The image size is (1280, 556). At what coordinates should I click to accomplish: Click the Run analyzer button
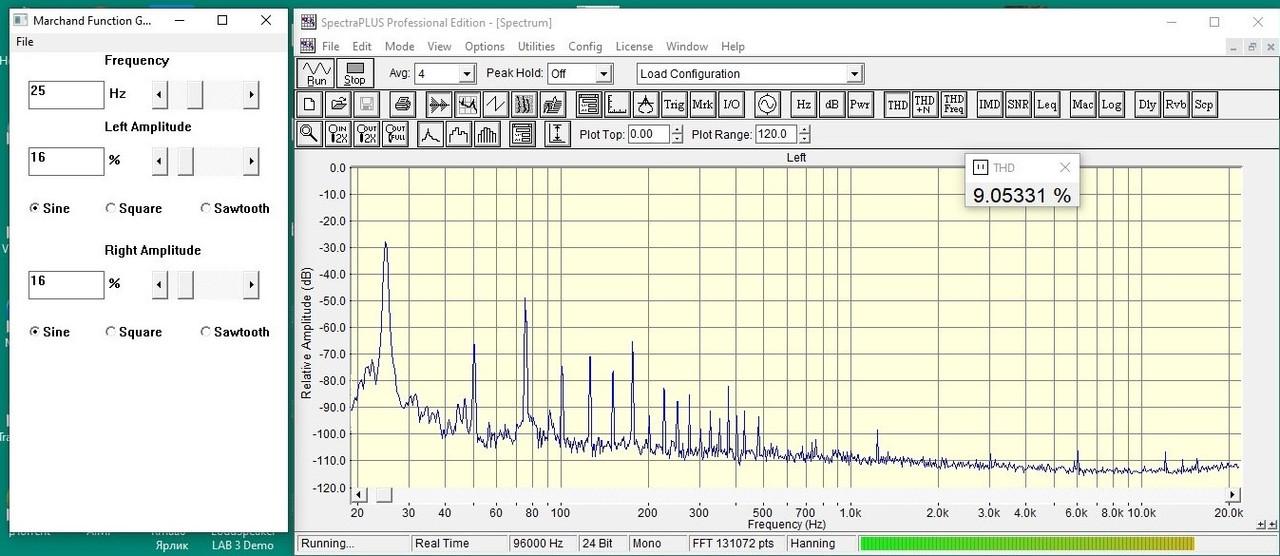pos(316,73)
